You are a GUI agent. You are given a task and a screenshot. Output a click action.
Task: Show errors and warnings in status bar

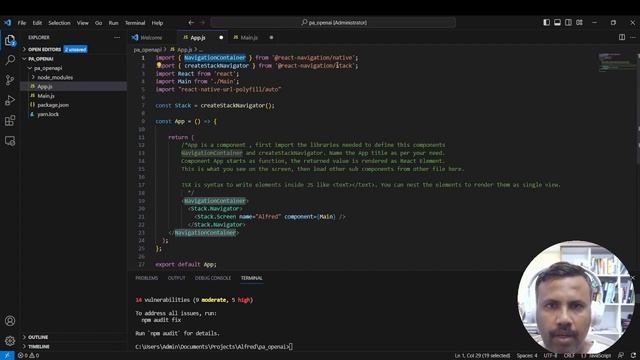click(x=29, y=356)
